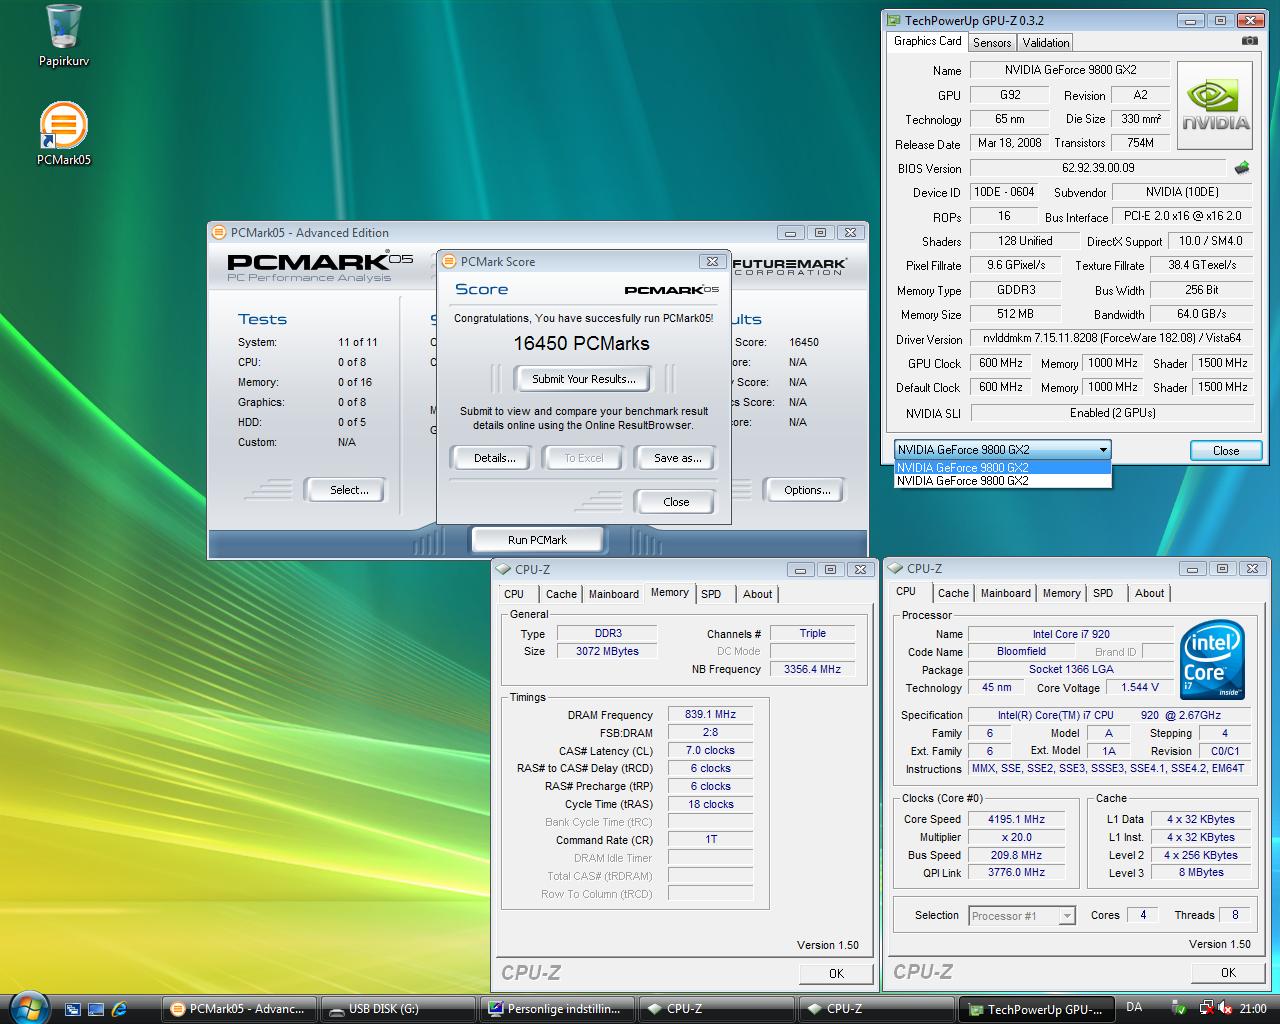
Task: Click the PCMark Score dialog title icon
Action: coord(449,261)
